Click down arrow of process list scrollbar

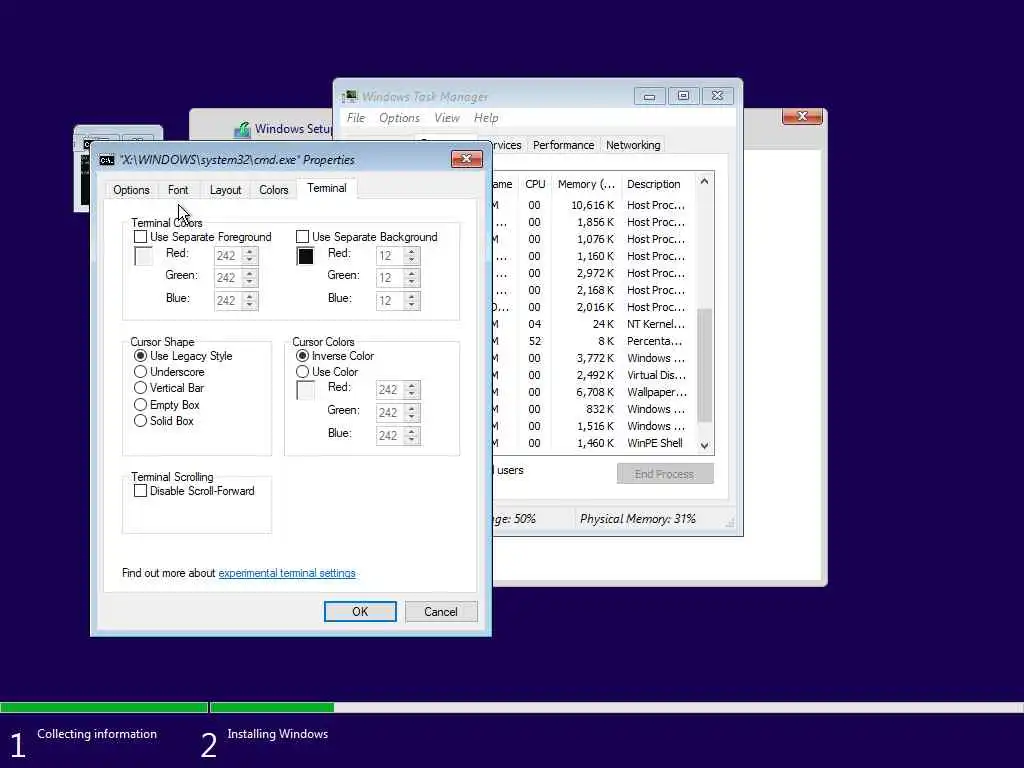click(704, 445)
